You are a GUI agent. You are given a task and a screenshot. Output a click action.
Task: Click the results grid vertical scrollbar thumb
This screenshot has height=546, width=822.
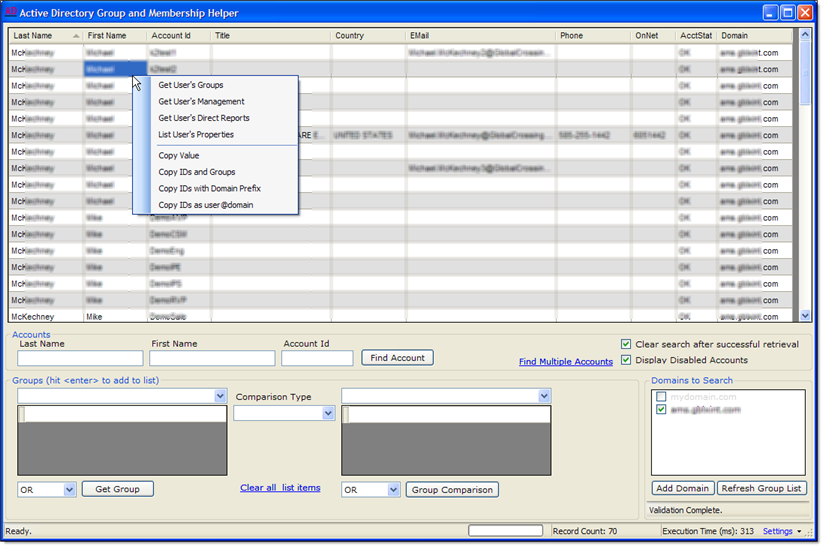[805, 72]
